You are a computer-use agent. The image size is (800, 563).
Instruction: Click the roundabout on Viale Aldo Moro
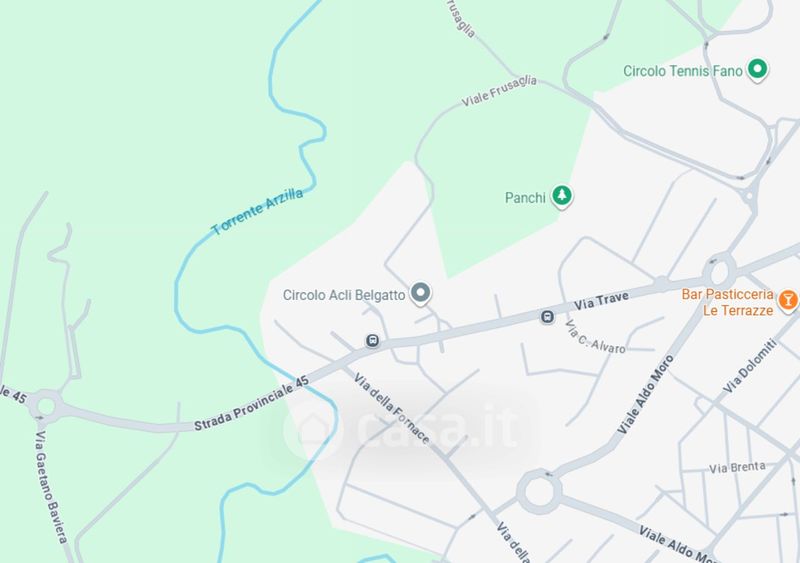(x=539, y=492)
